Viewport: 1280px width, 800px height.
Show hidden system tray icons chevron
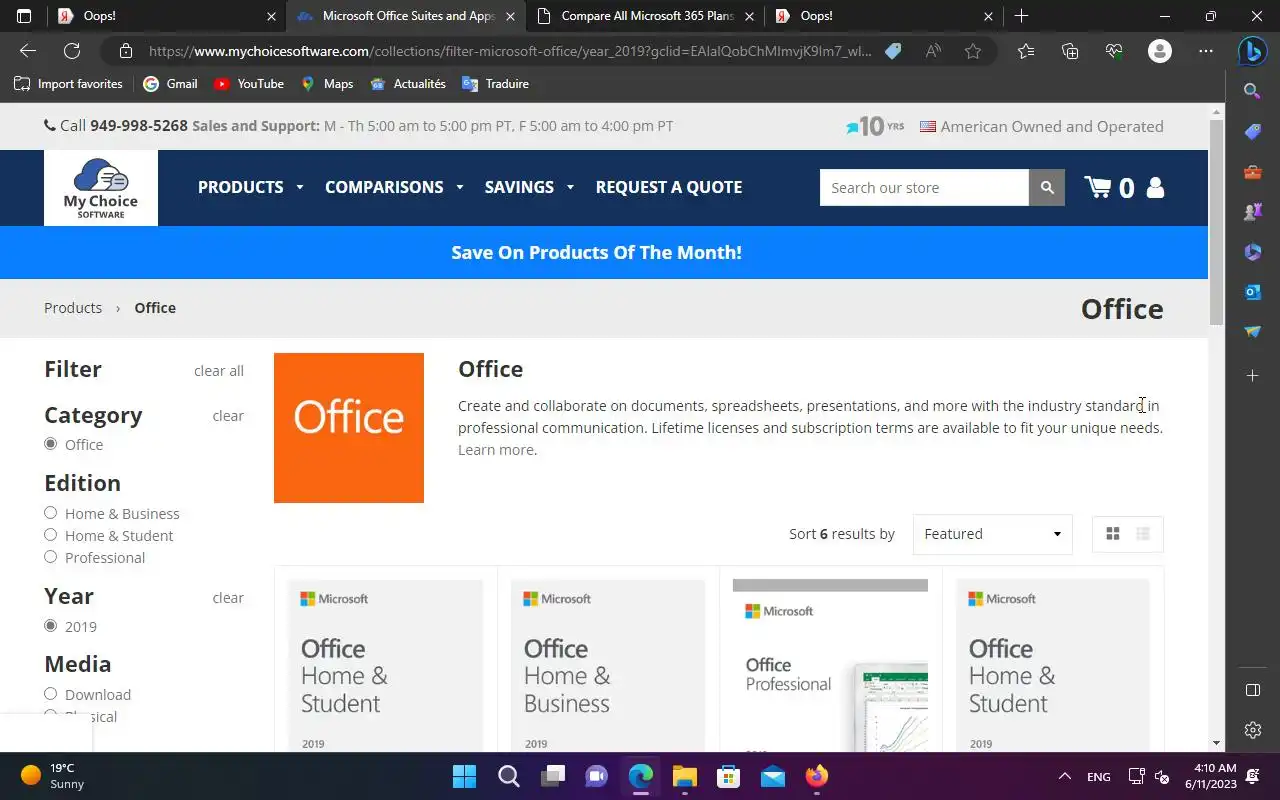pyautogui.click(x=1065, y=776)
